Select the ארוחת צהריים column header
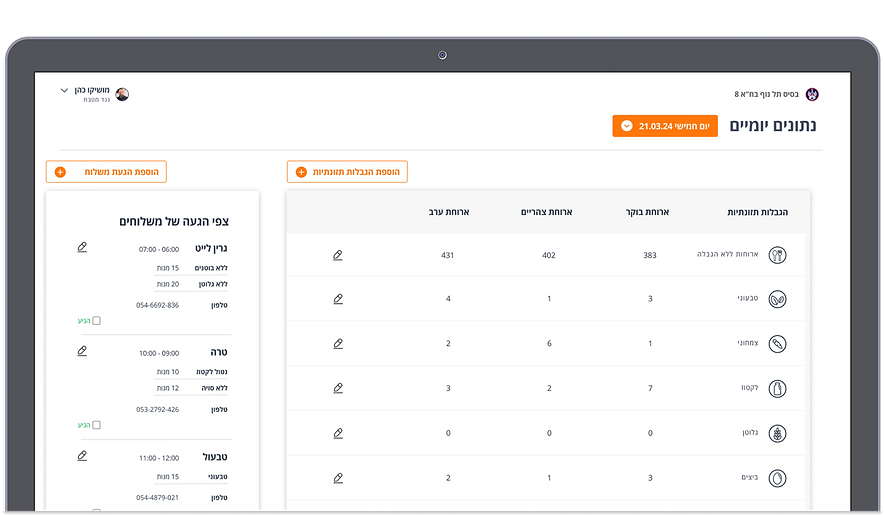 [546, 212]
